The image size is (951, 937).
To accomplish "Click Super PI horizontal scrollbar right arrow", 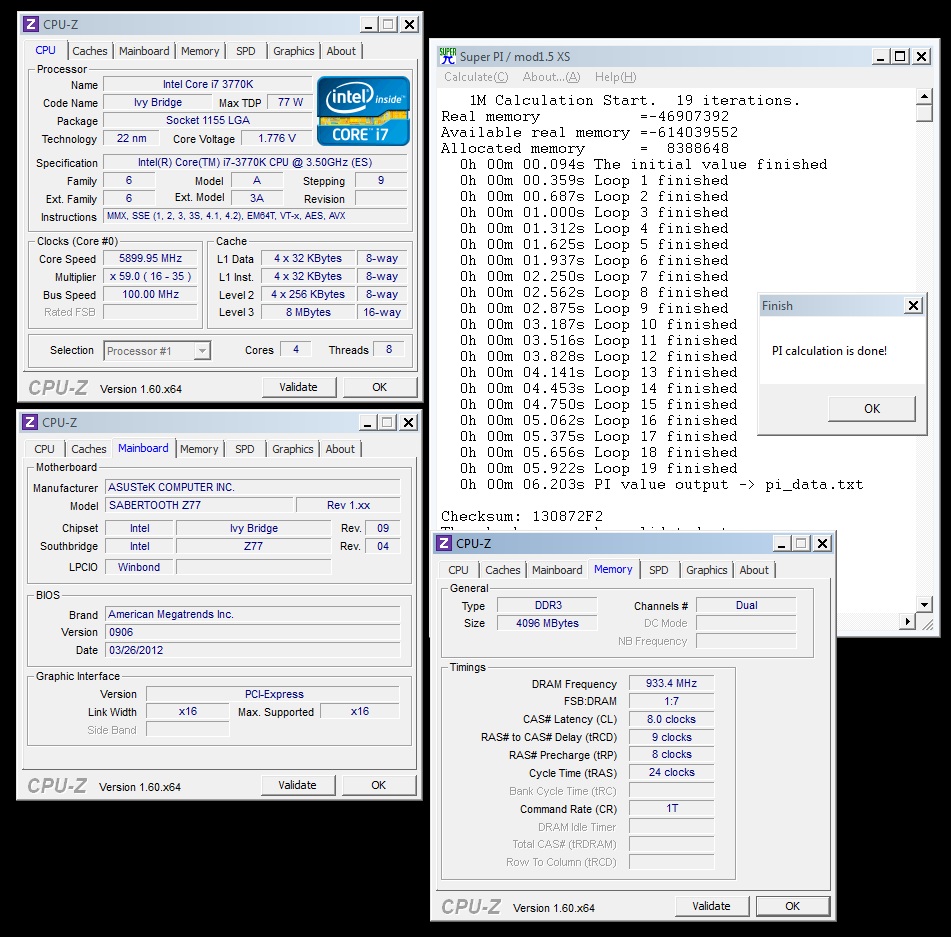I will (x=908, y=621).
